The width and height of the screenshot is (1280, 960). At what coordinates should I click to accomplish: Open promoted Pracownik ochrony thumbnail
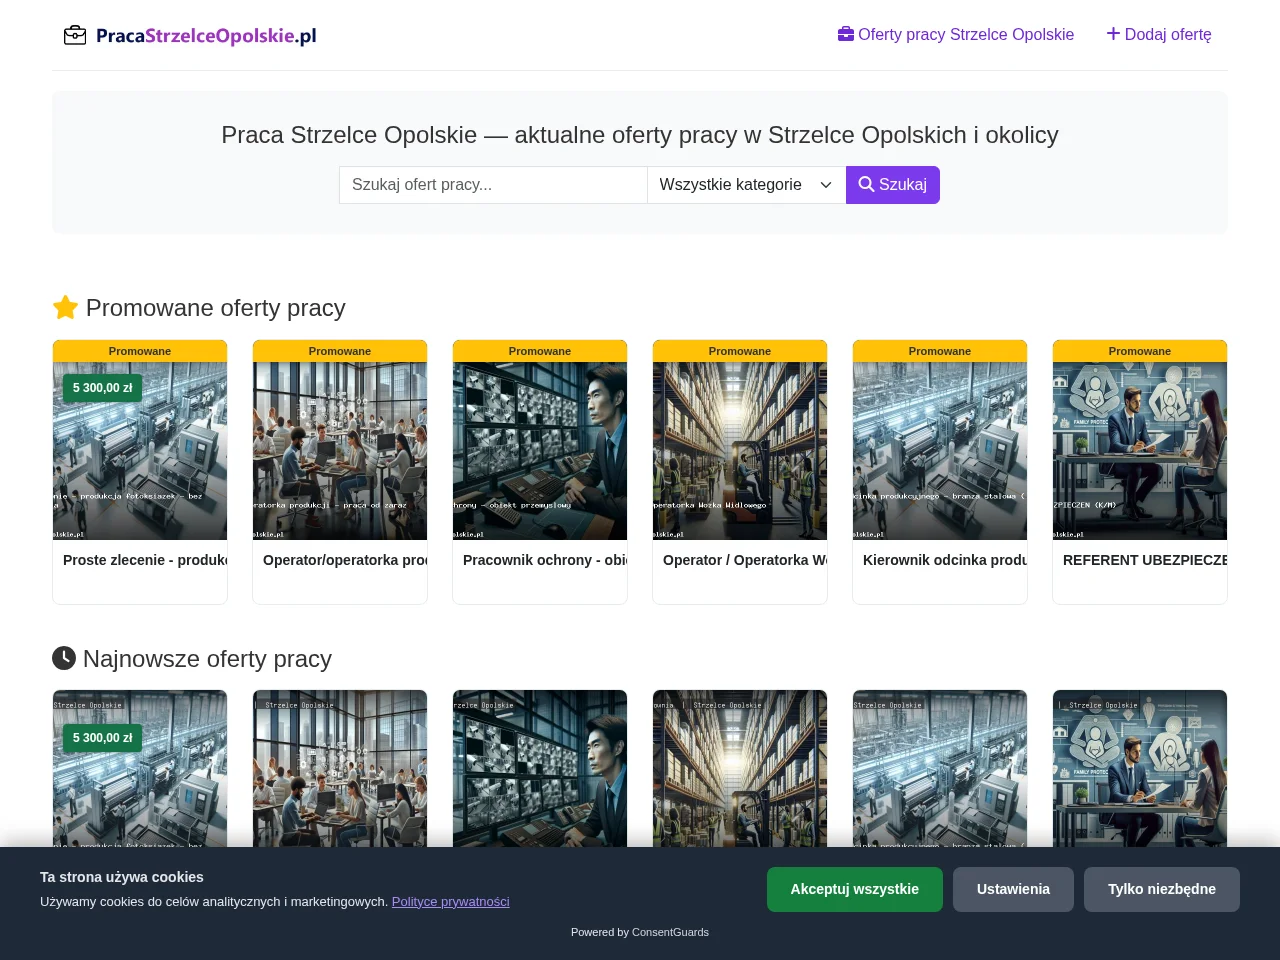point(540,451)
